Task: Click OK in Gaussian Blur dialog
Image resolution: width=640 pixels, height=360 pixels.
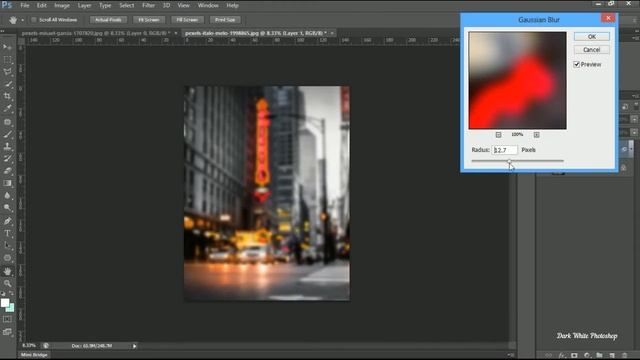Action: (x=591, y=37)
